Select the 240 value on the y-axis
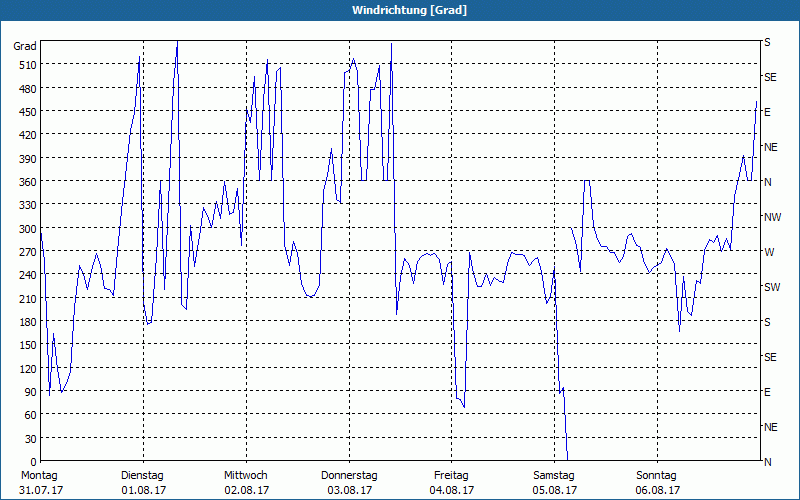The width and height of the screenshot is (800, 500). tap(28, 276)
